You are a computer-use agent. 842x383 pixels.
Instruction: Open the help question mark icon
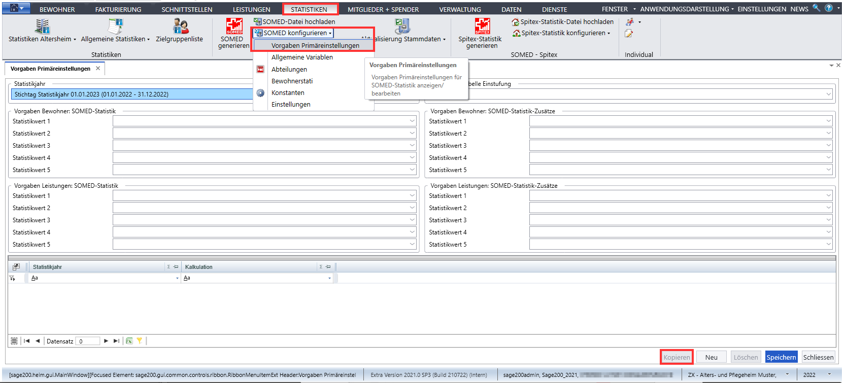[828, 9]
